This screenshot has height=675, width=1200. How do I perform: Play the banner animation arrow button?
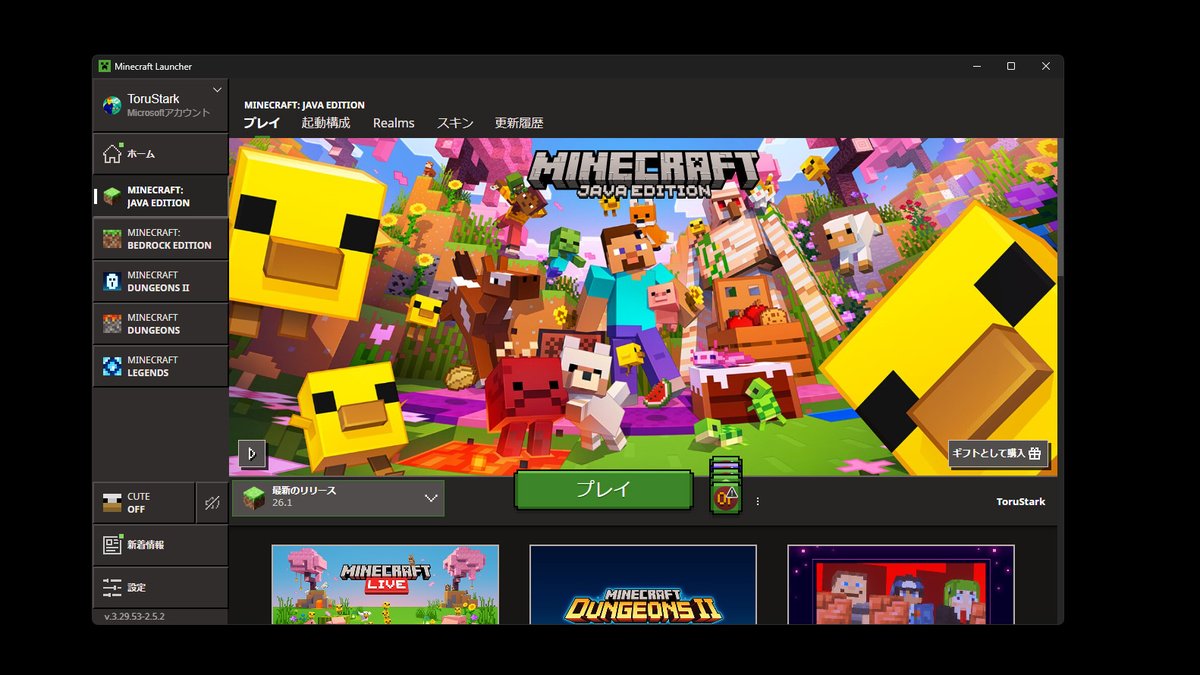pos(251,453)
